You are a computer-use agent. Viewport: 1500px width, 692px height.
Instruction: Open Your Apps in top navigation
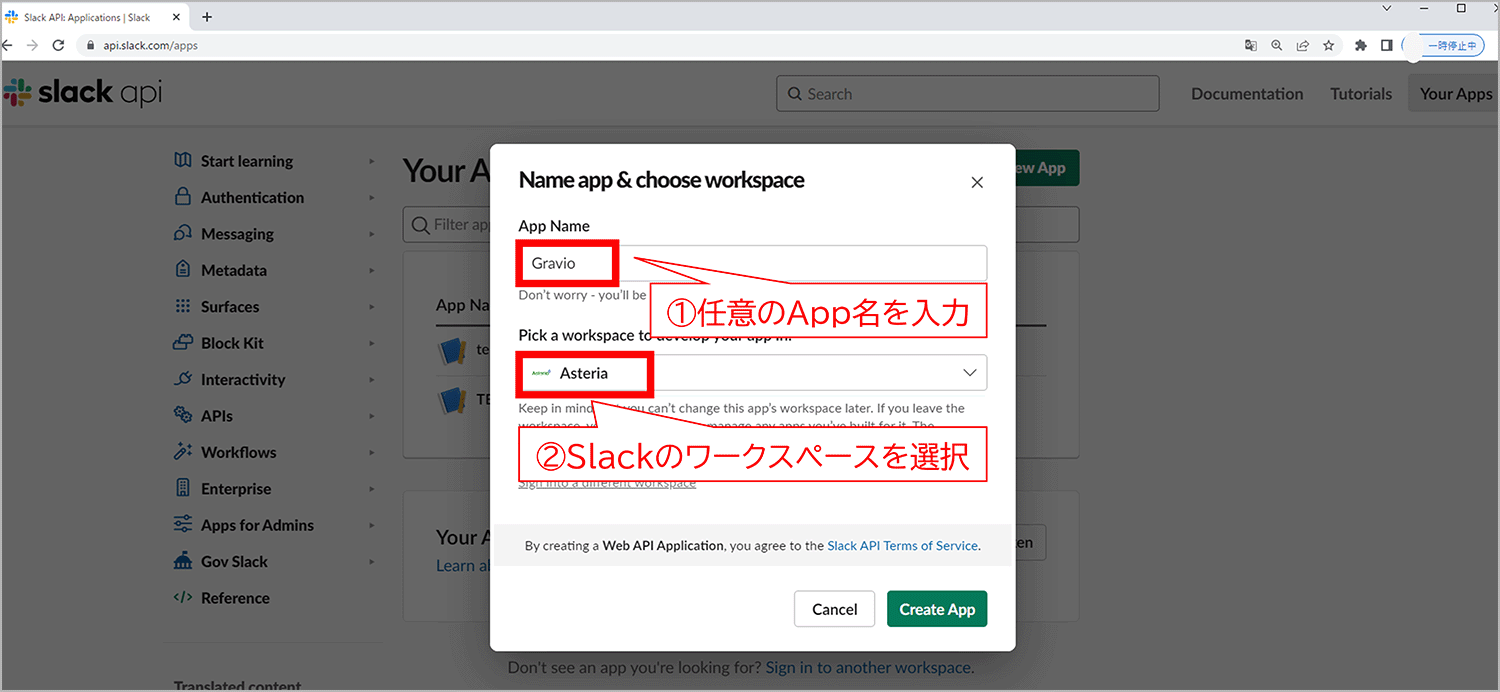coord(1456,93)
